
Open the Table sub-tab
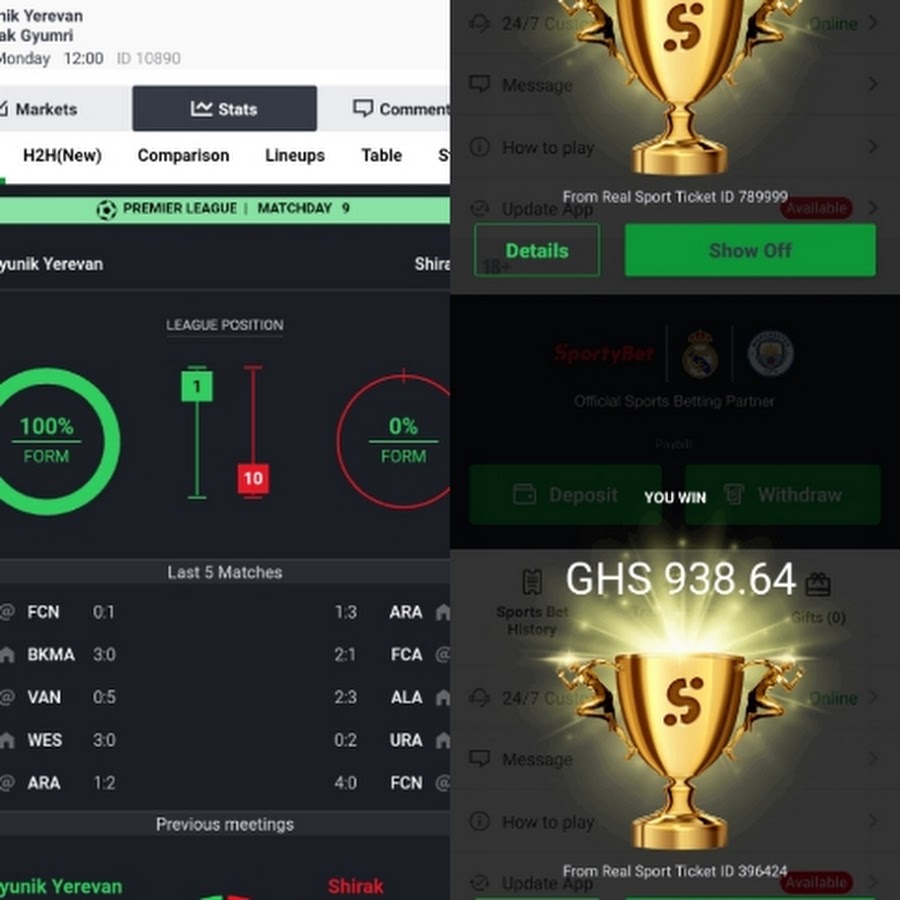point(381,156)
